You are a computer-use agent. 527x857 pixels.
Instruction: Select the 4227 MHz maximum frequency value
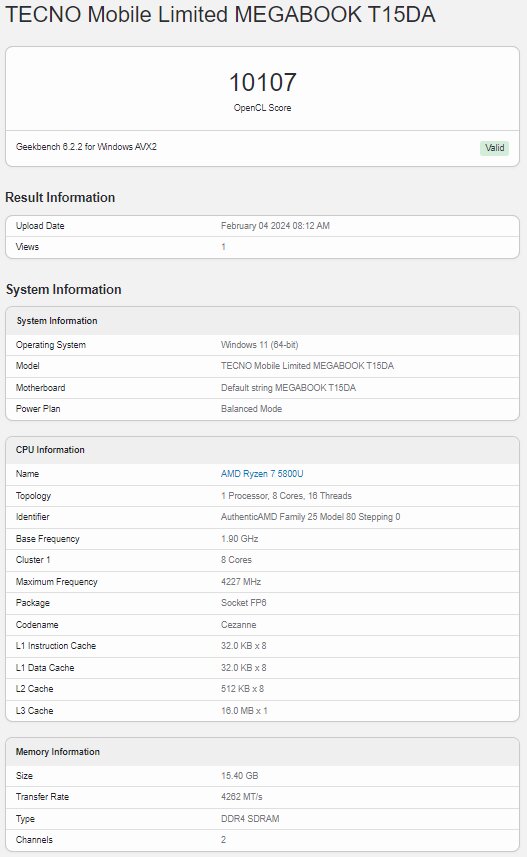(x=241, y=582)
